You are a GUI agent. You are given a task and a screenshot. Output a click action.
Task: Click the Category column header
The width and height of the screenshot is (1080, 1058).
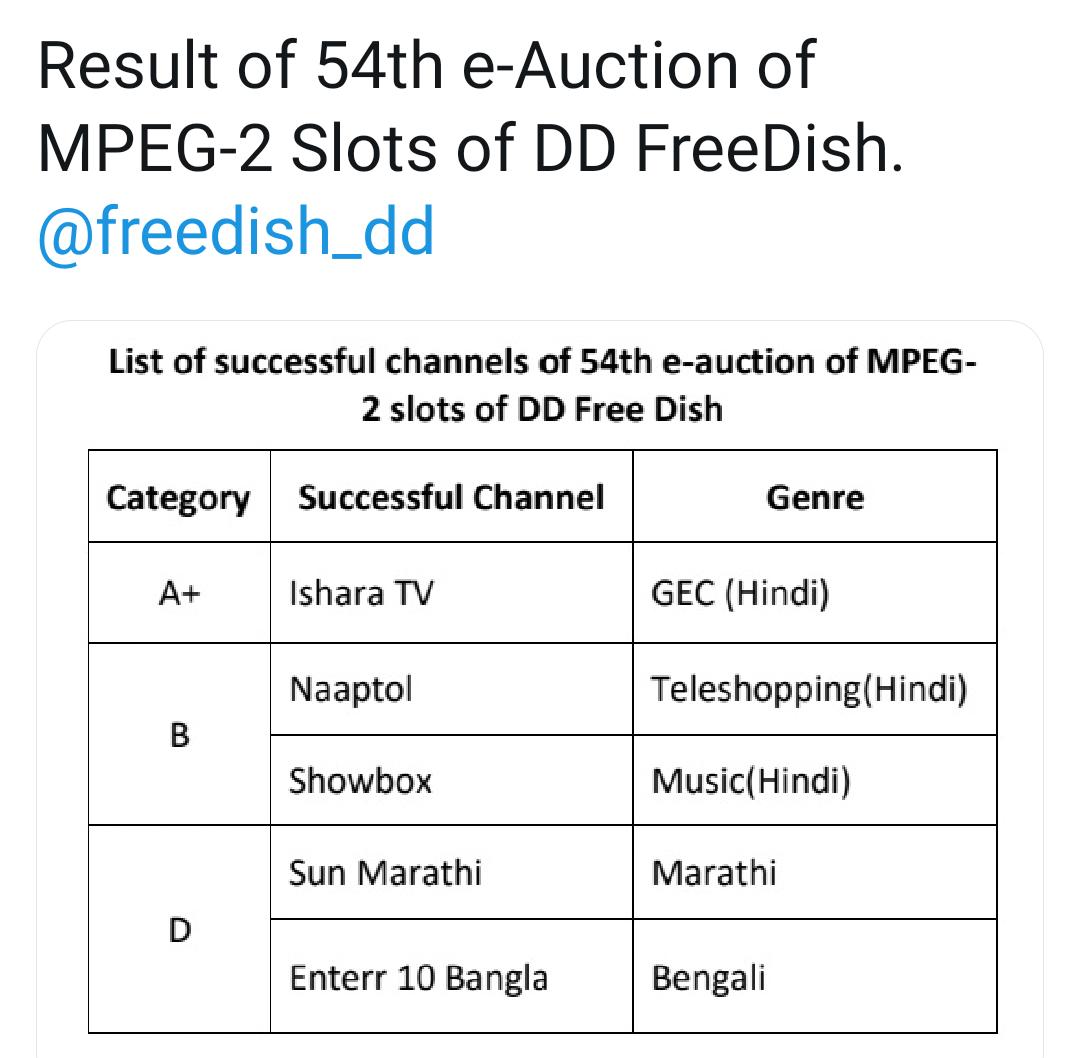tap(179, 497)
